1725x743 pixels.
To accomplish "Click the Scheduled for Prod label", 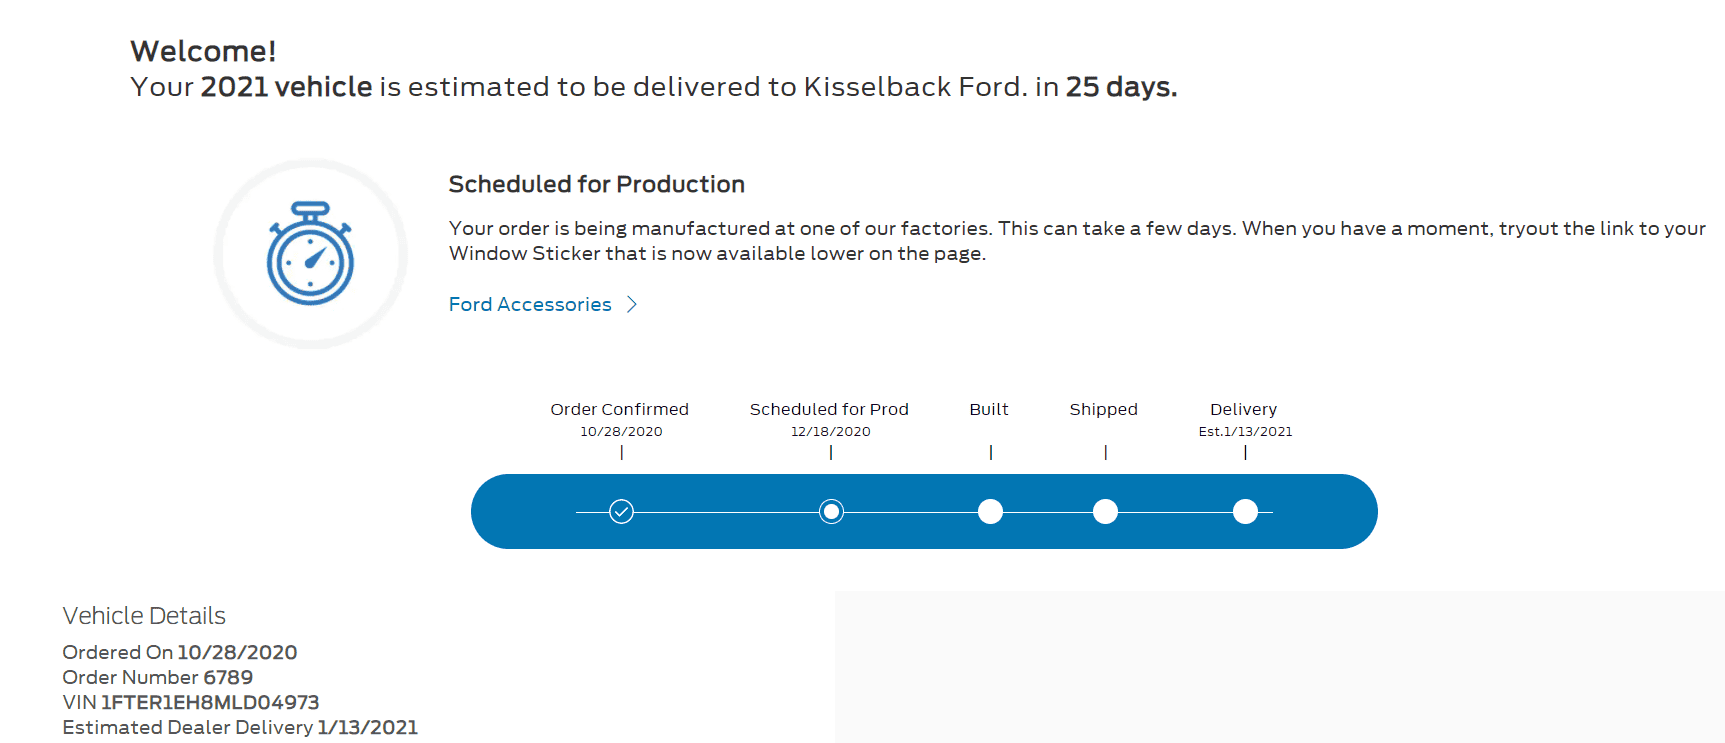I will pos(829,409).
